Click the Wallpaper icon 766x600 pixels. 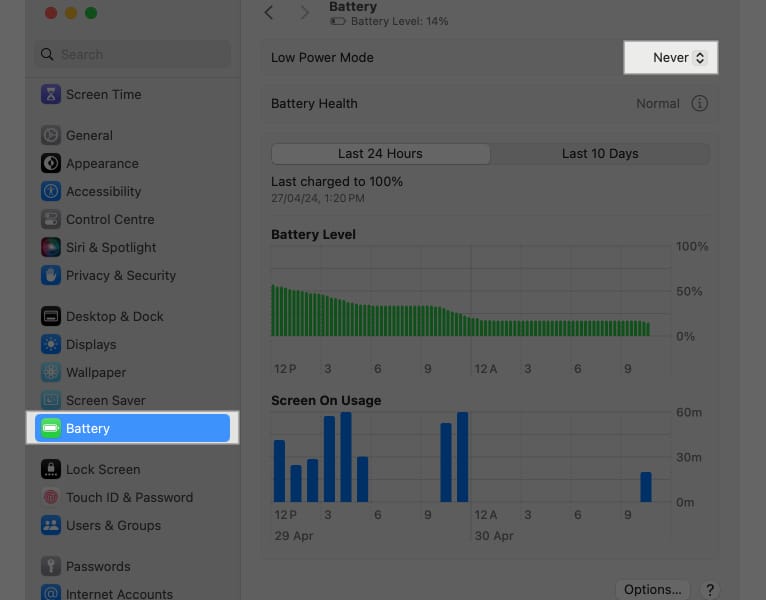coord(51,372)
